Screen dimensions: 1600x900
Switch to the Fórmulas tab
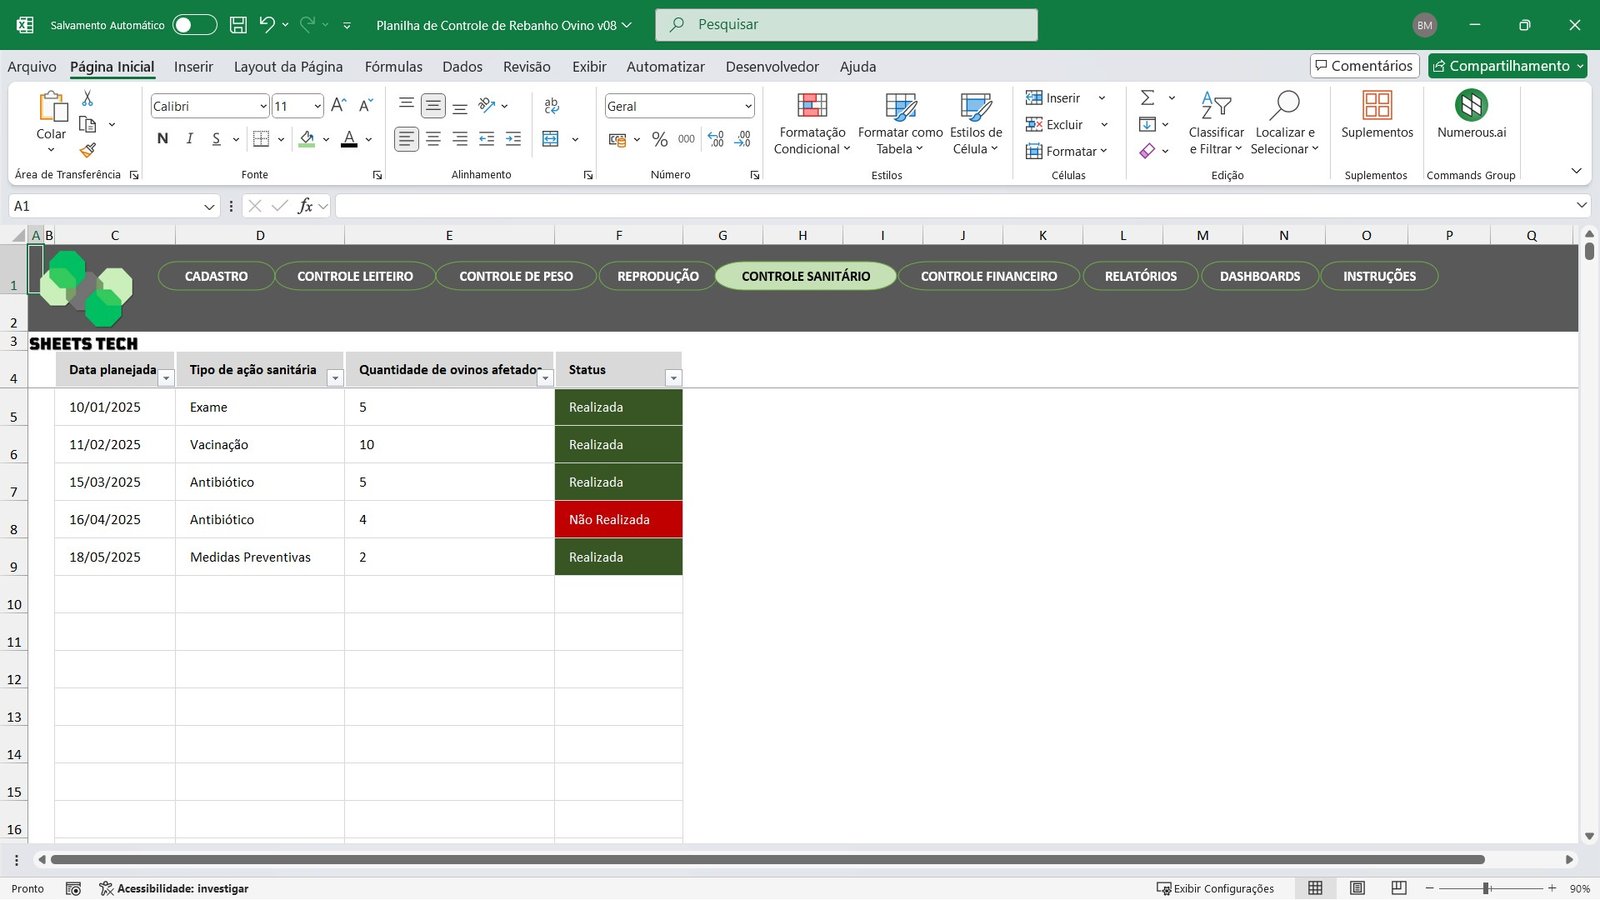(393, 67)
